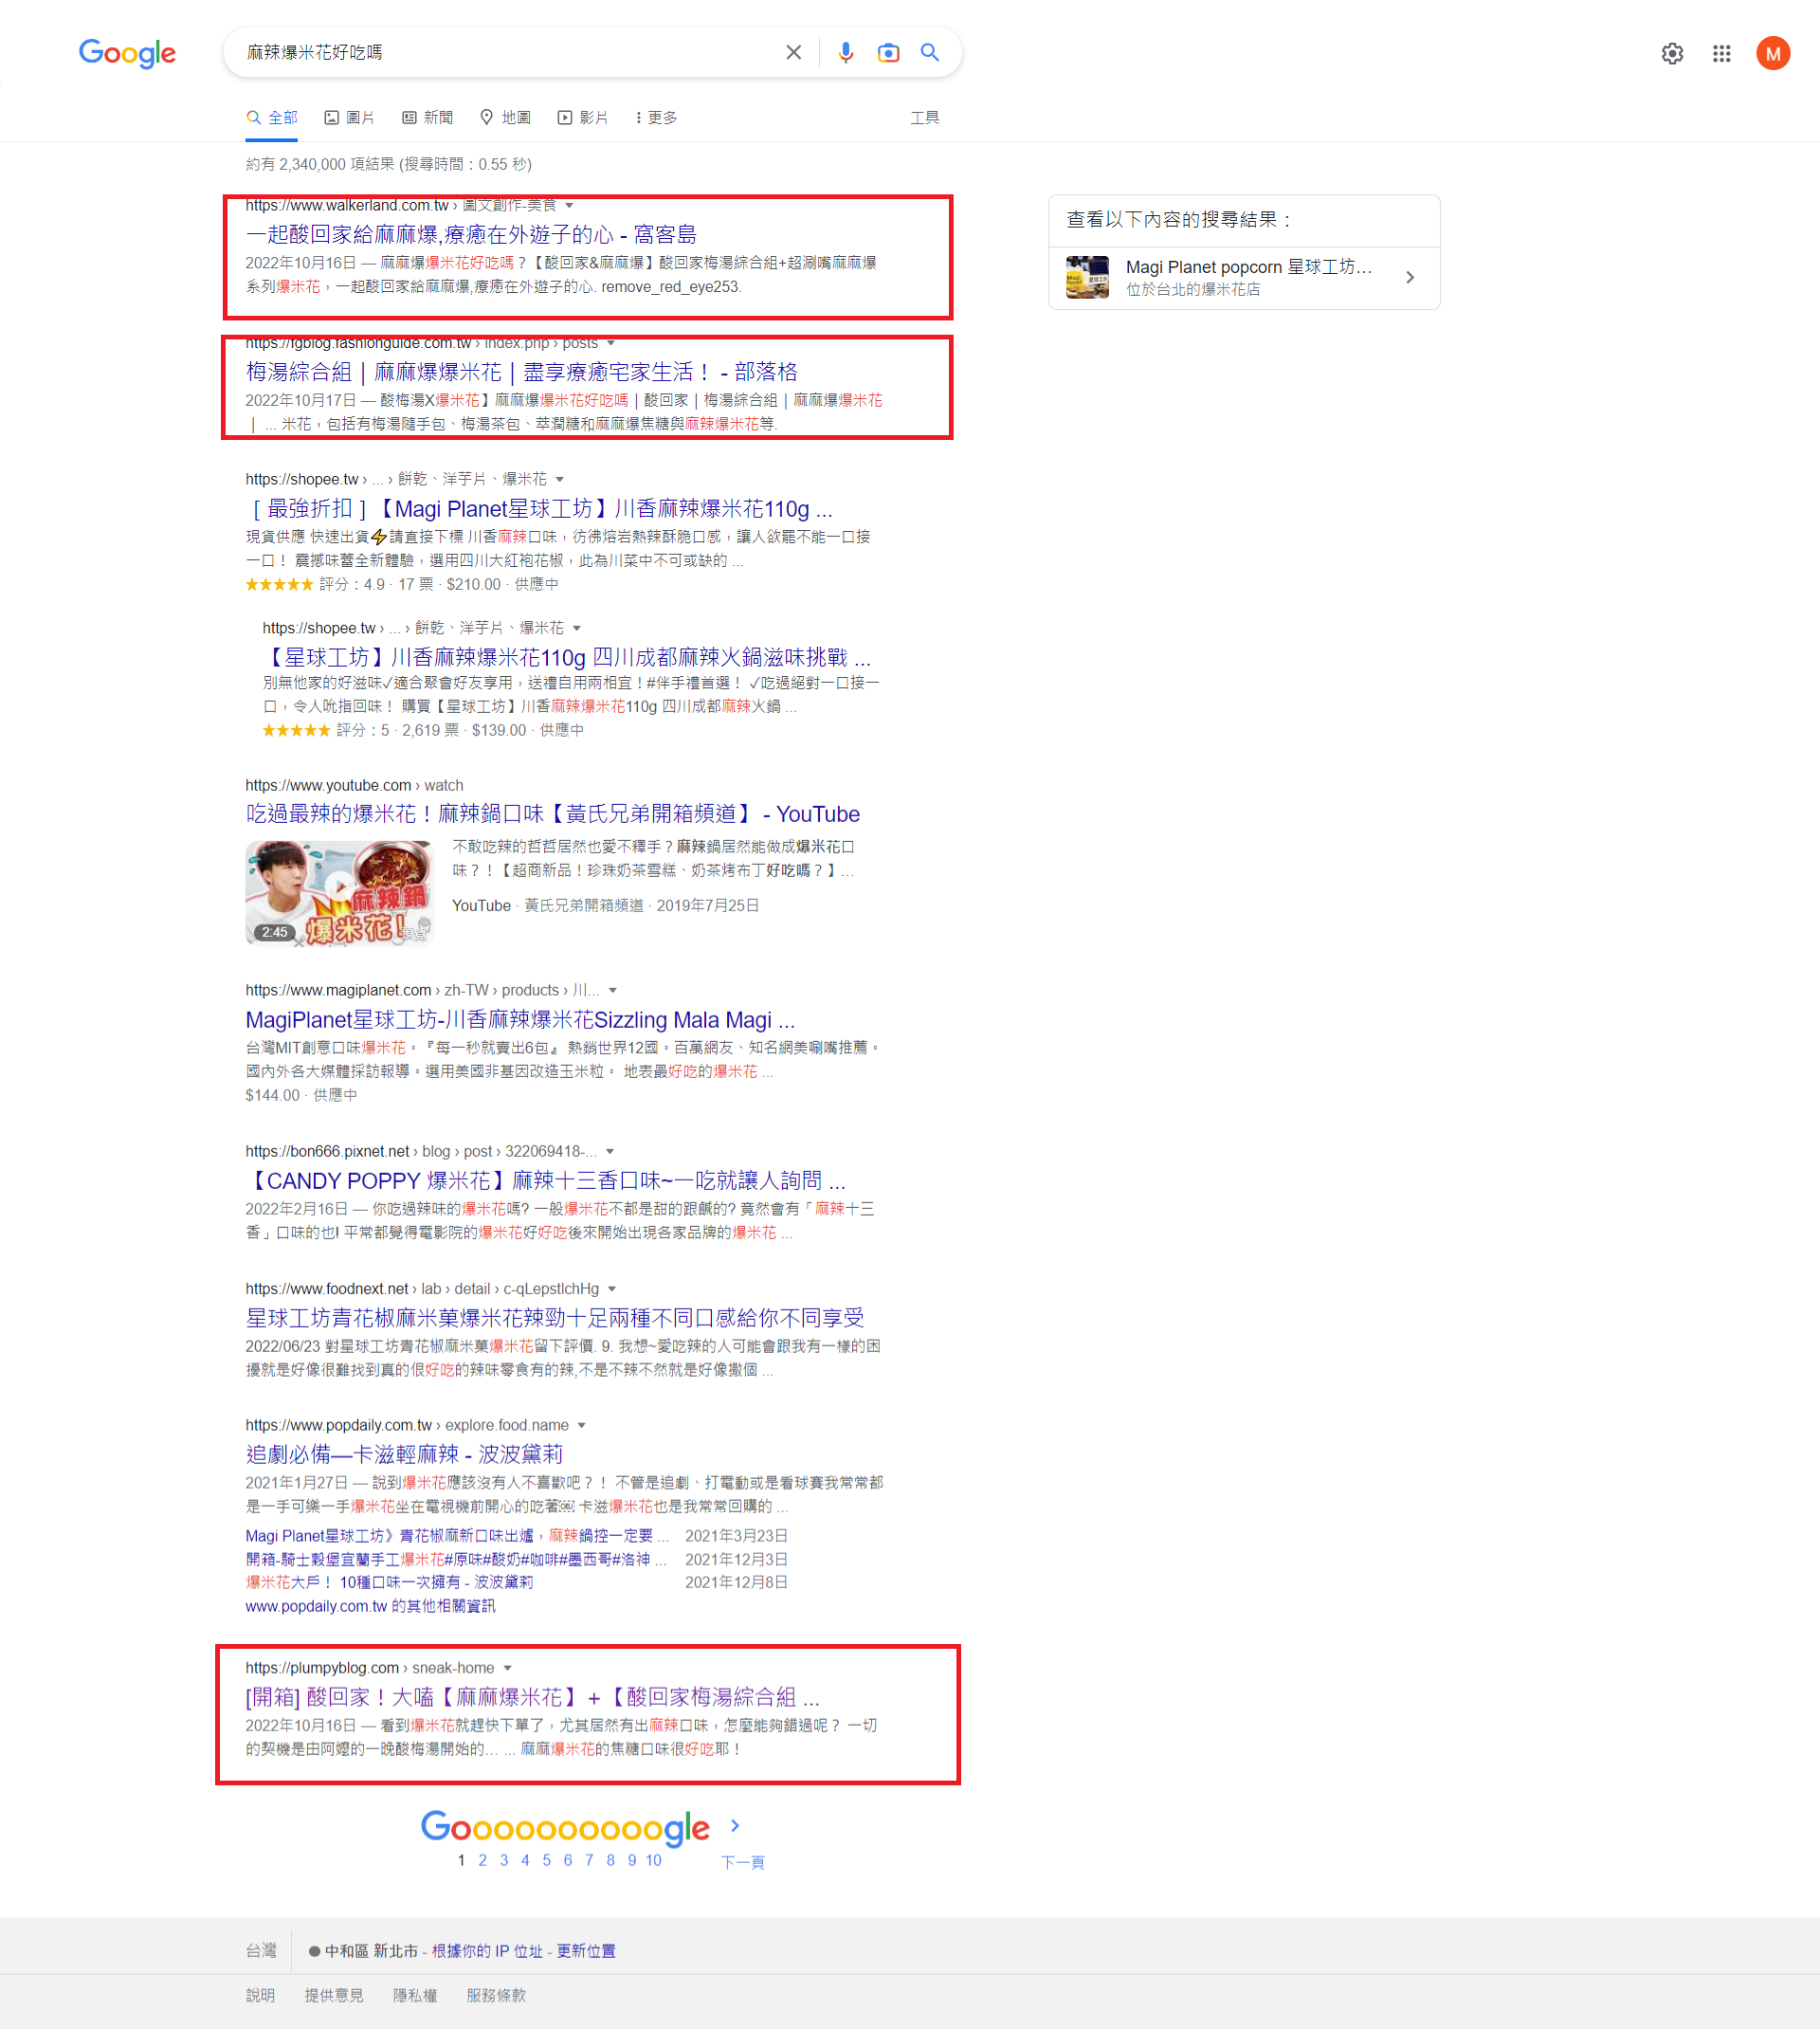Click the magnifier search submit icon

[930, 52]
